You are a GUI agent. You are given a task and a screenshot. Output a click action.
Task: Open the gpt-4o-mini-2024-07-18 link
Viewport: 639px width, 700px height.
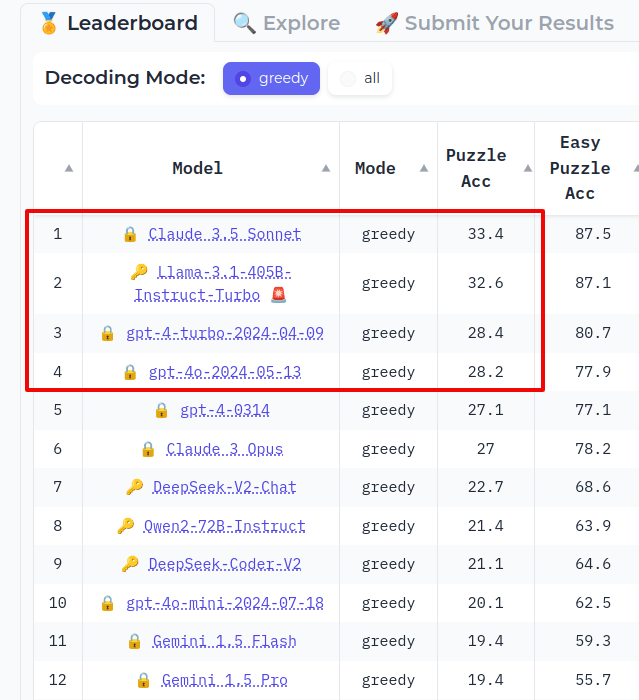pyautogui.click(x=225, y=603)
